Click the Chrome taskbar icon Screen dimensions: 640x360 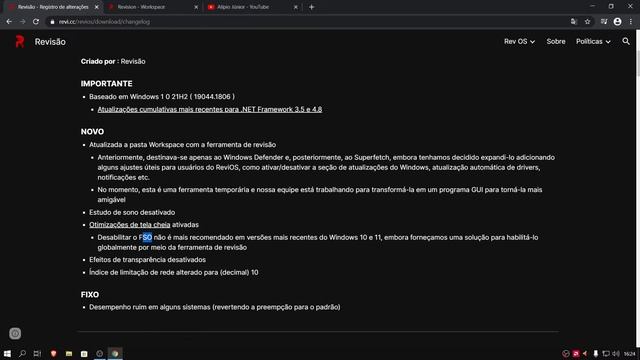coord(115,353)
